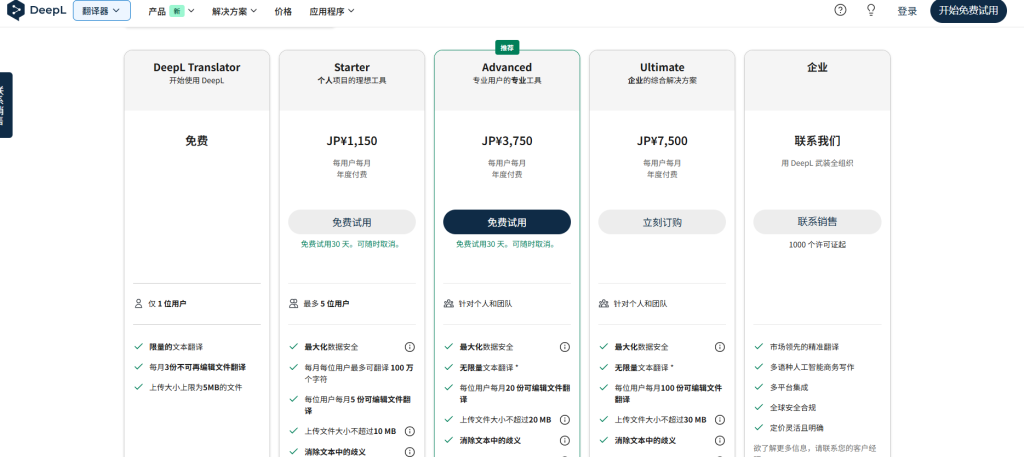This screenshot has height=457, width=1024.
Task: Click the DeepL Translator plan title
Action: tap(197, 67)
